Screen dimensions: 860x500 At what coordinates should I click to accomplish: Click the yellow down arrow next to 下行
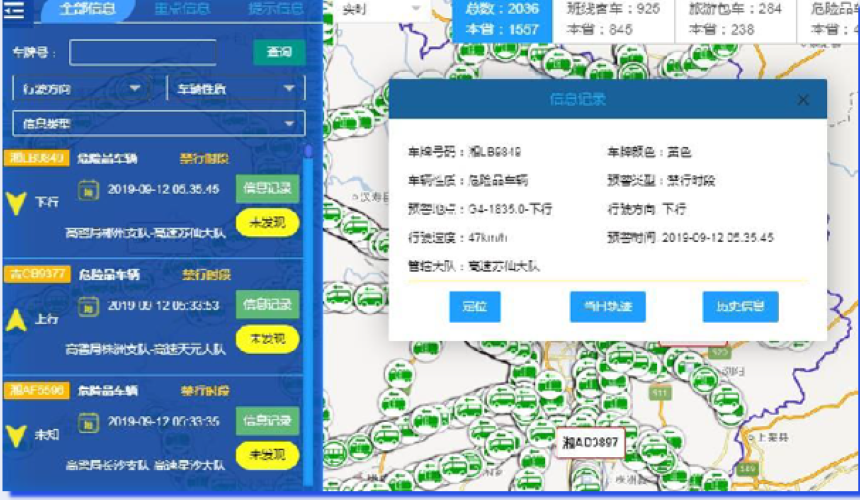(16, 203)
